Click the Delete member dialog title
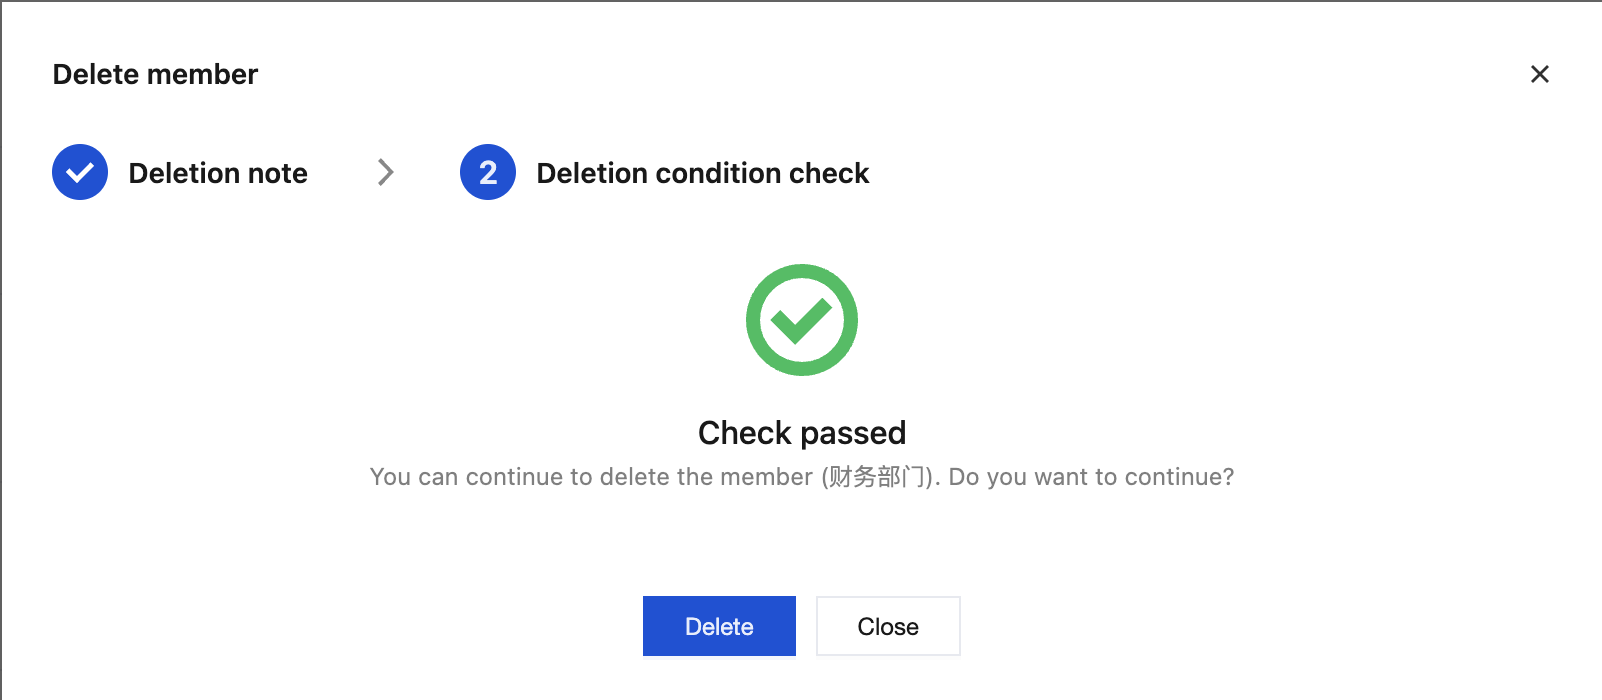1602x700 pixels. [155, 74]
